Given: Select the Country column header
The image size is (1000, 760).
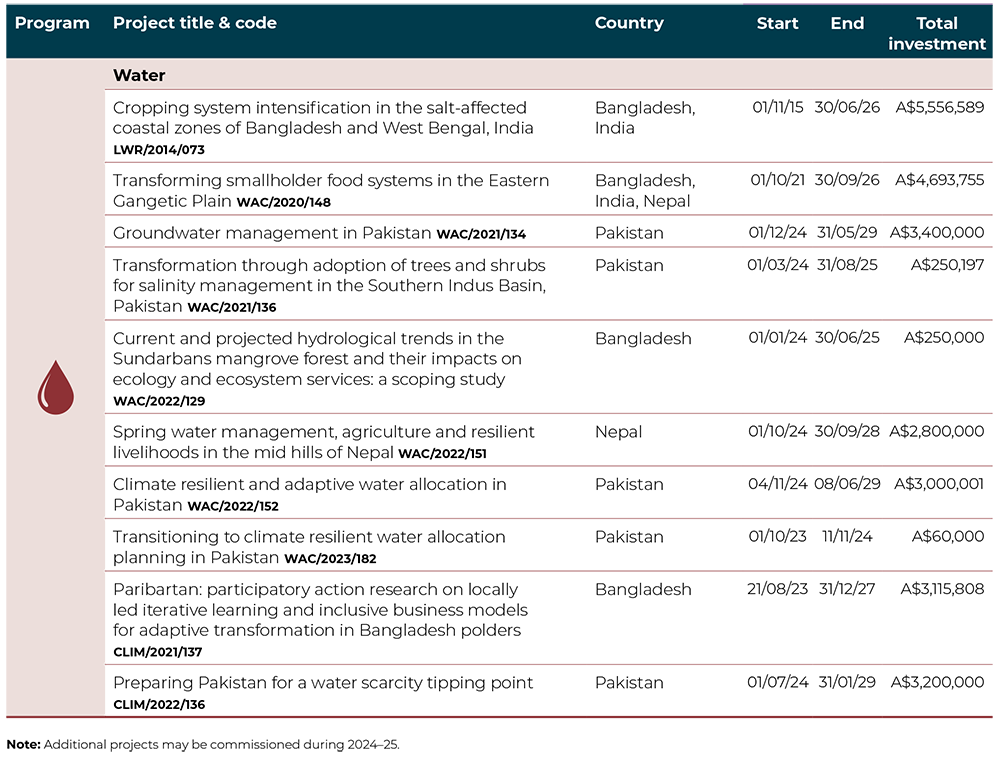Looking at the screenshot, I should coord(628,23).
